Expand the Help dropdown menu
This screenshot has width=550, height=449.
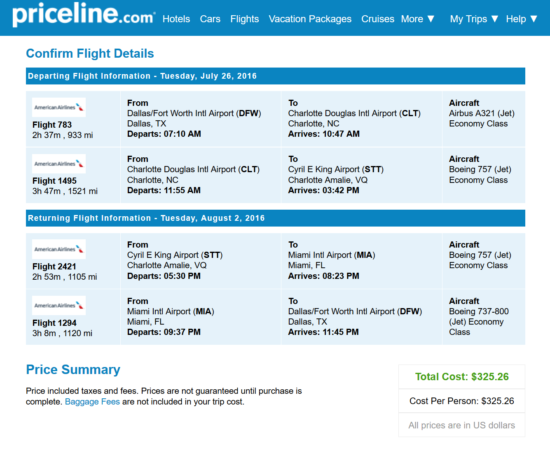click(x=522, y=19)
